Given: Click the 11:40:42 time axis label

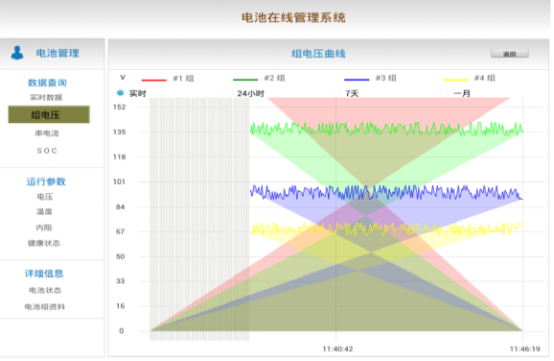Looking at the screenshot, I should pos(338,349).
